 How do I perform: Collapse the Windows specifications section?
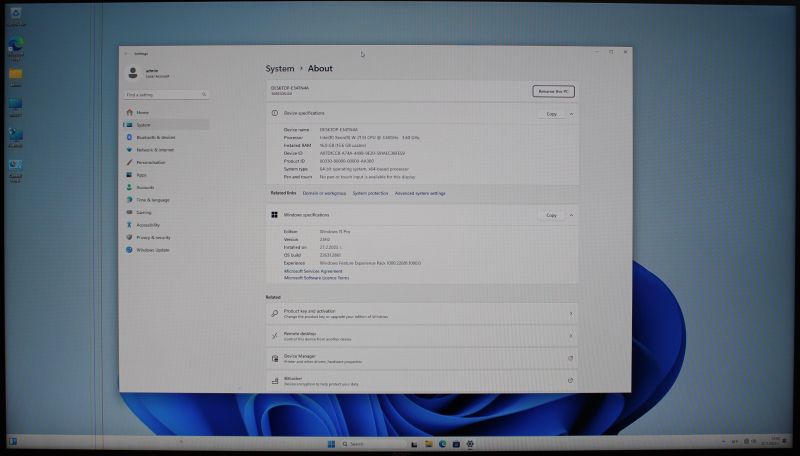coord(572,215)
